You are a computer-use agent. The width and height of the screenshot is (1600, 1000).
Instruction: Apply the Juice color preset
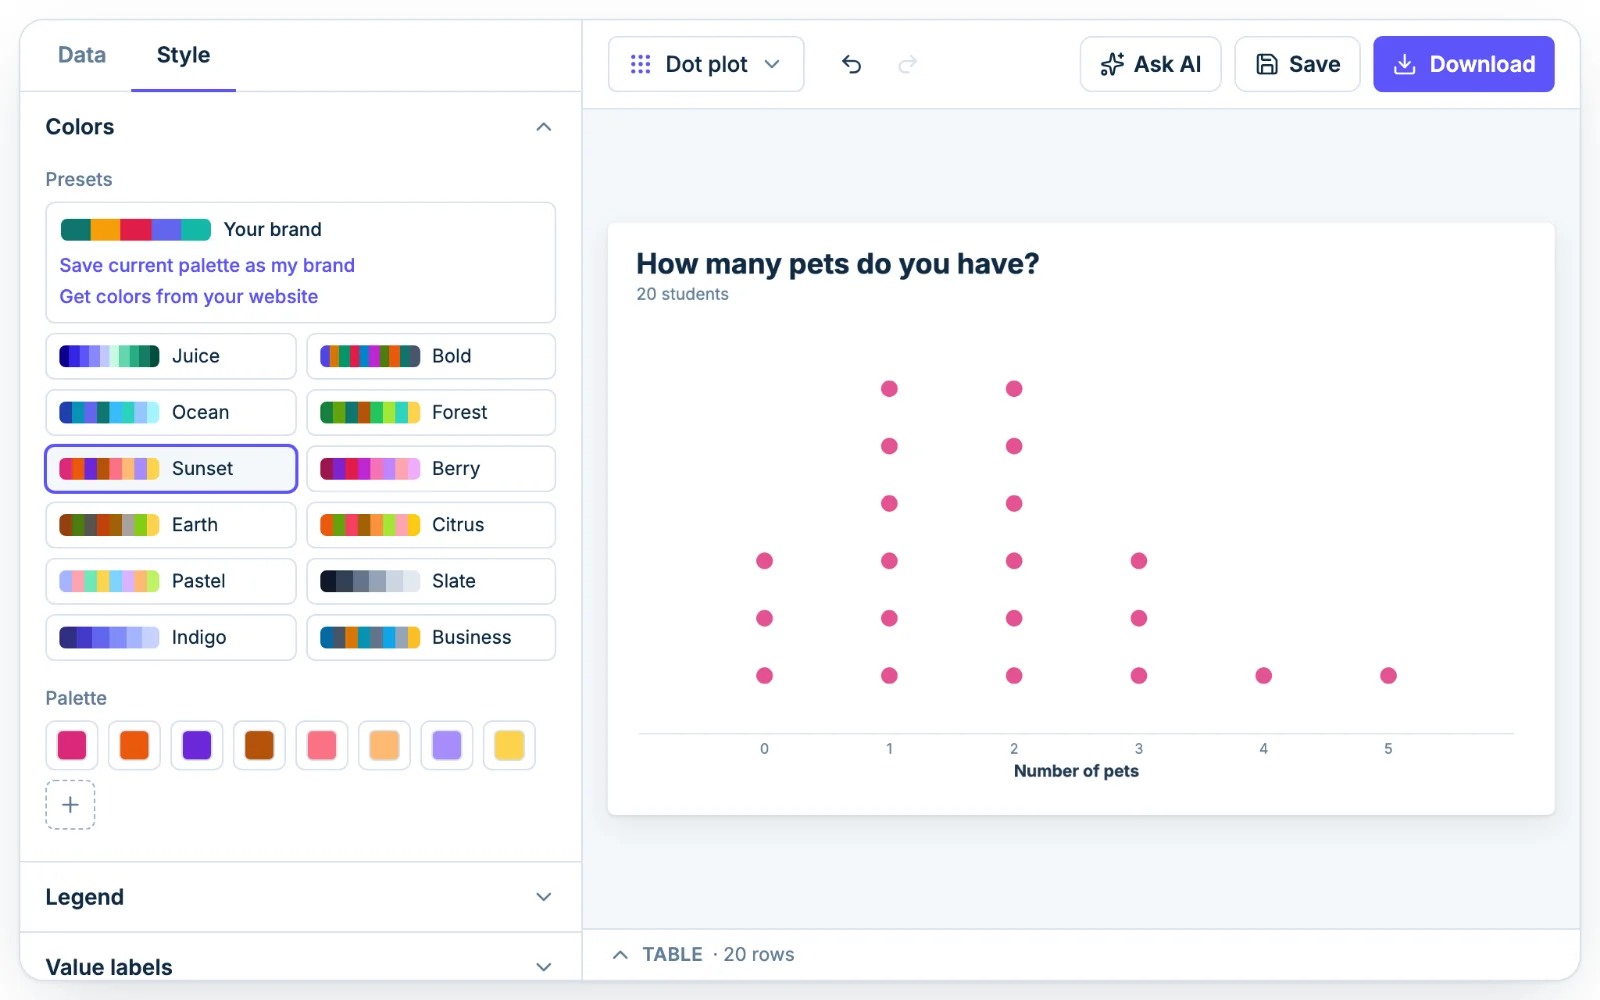(x=171, y=356)
